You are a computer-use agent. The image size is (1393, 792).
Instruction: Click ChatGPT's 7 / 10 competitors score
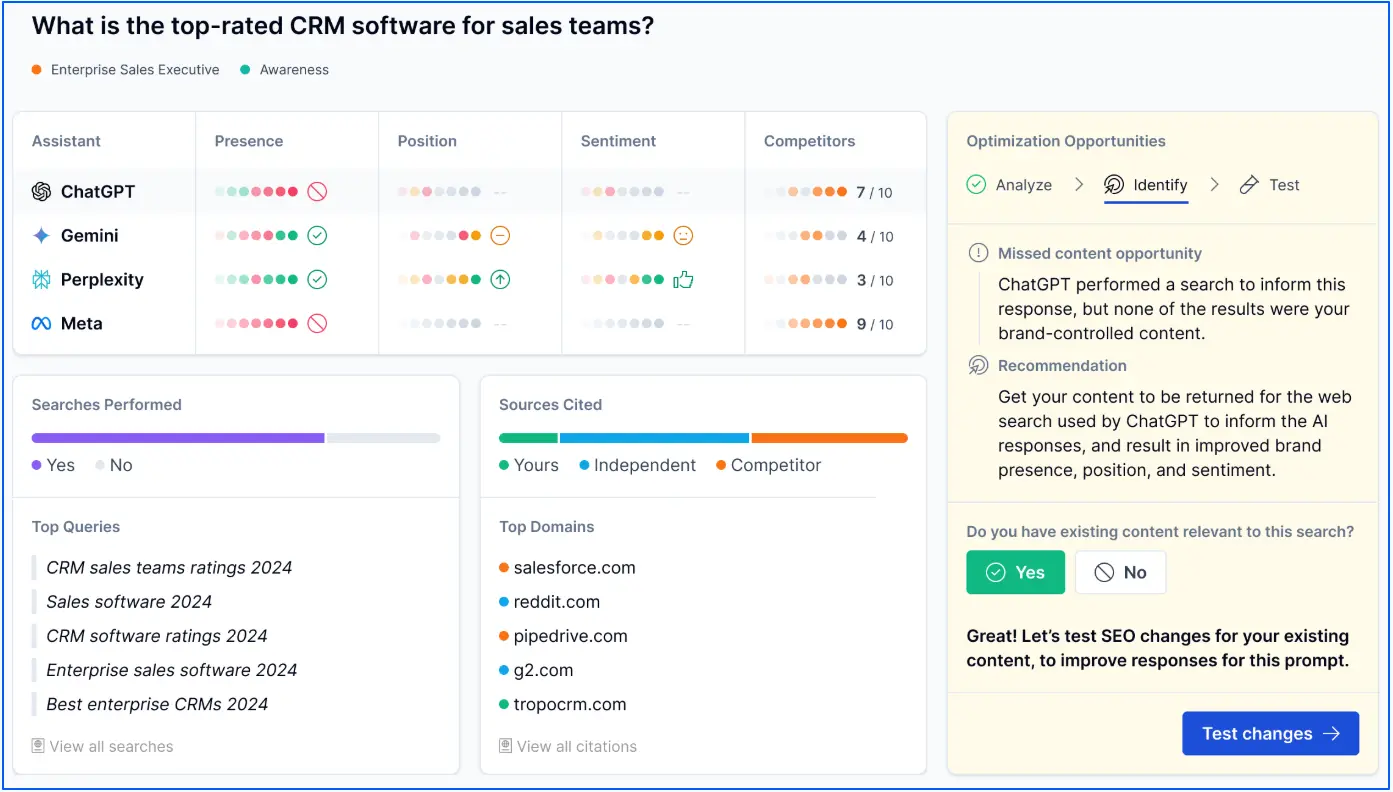875,192
